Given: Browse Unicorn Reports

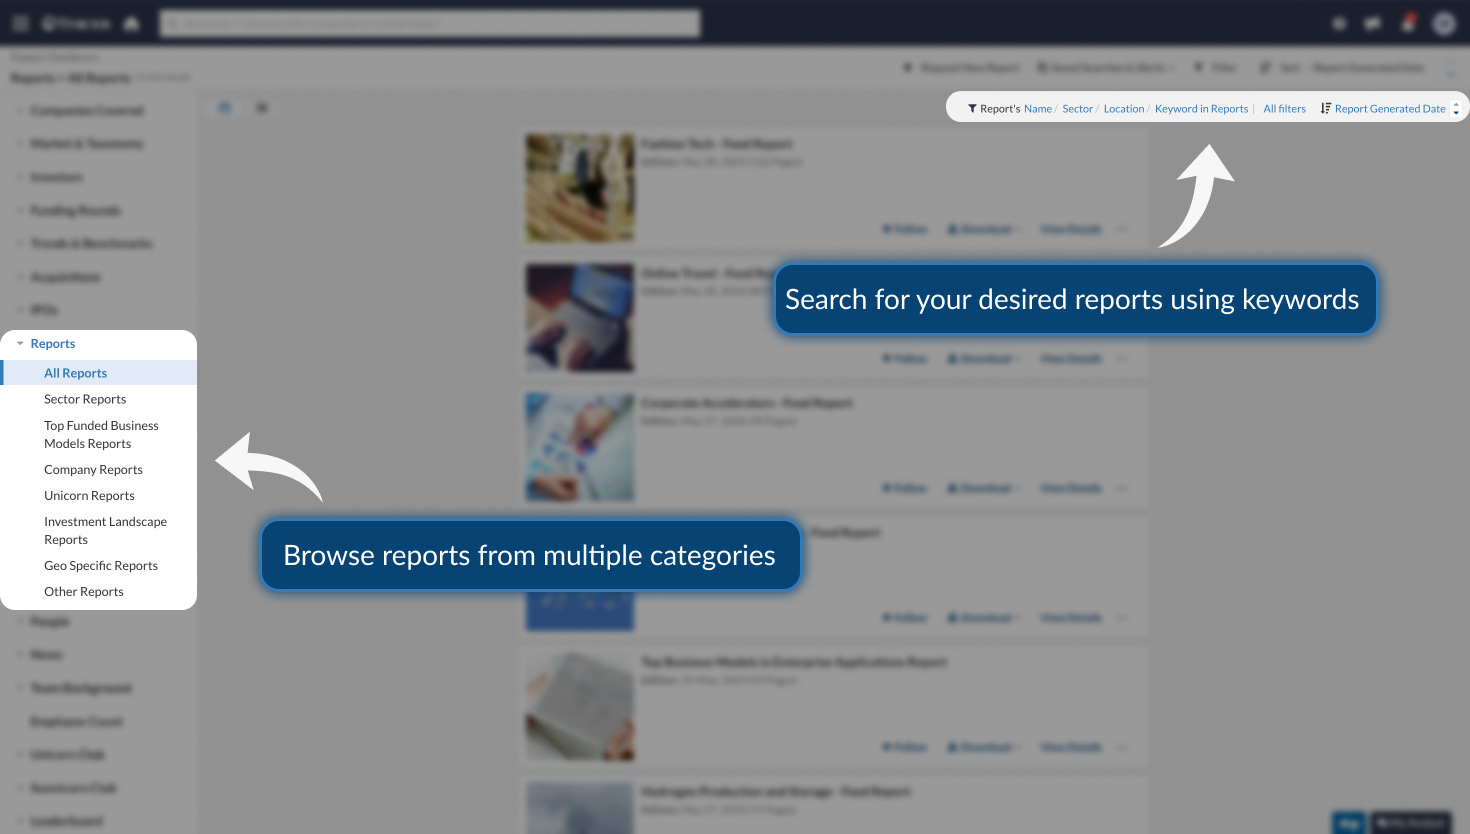Looking at the screenshot, I should coord(89,496).
